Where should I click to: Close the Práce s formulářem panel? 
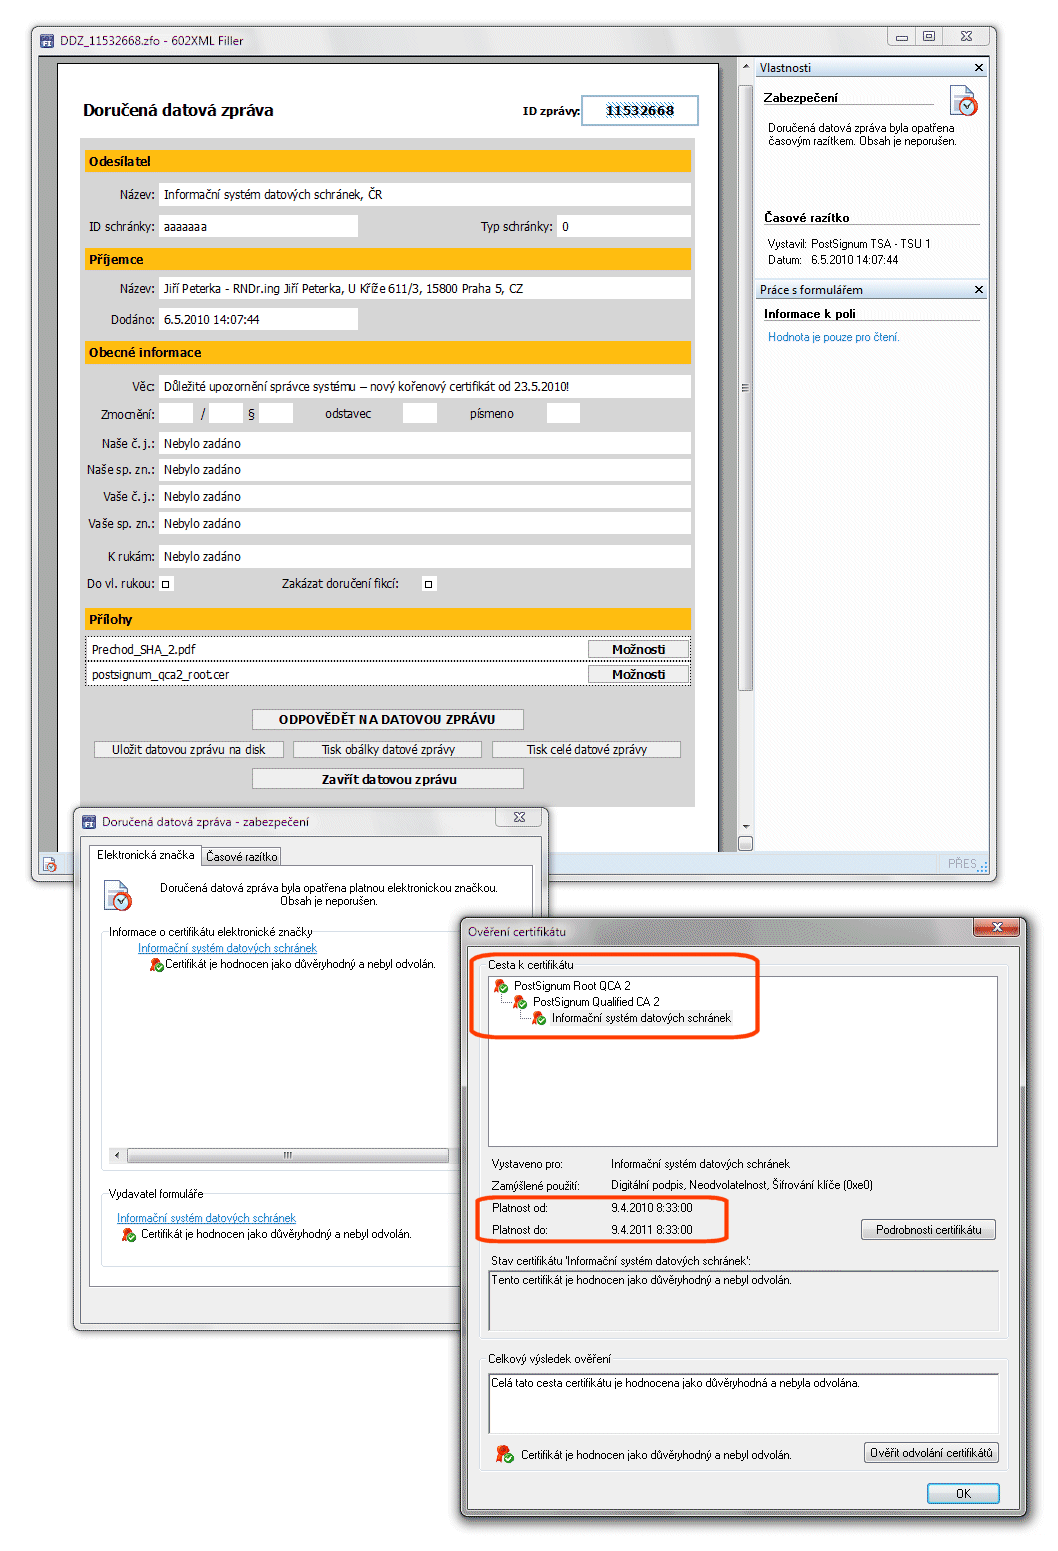(979, 290)
